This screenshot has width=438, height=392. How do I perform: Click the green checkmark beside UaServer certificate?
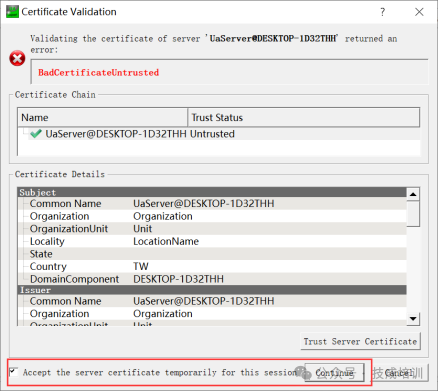36,134
